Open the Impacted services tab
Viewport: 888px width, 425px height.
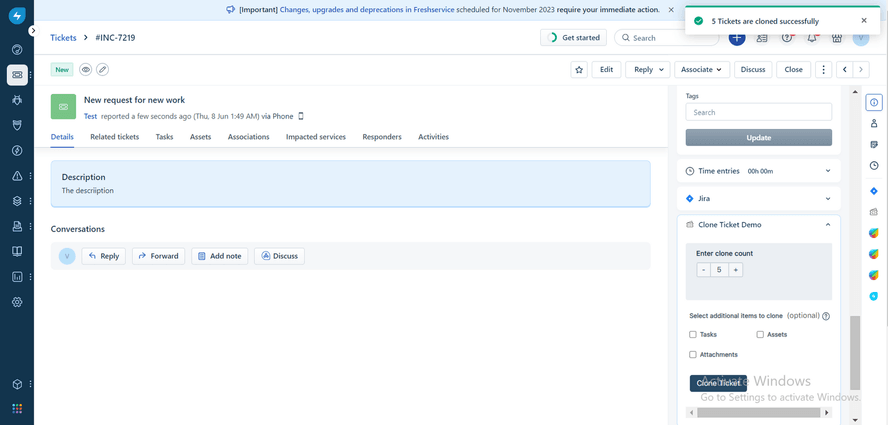tap(315, 137)
